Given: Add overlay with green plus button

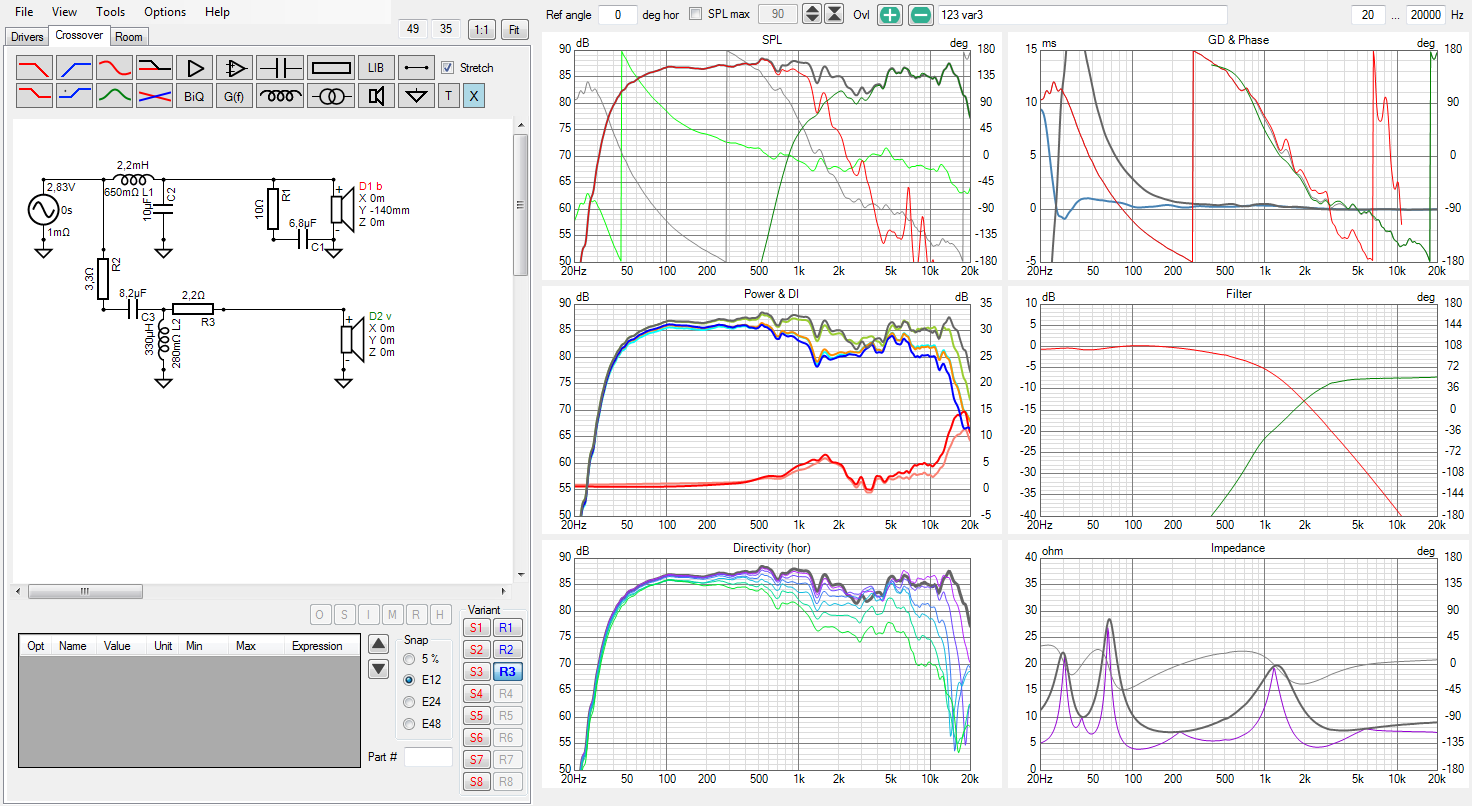Looking at the screenshot, I should click(891, 14).
